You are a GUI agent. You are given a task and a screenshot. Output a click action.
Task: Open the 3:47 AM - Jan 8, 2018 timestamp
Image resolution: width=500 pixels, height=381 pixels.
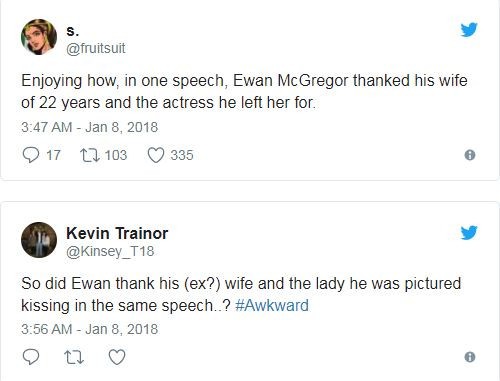(89, 127)
